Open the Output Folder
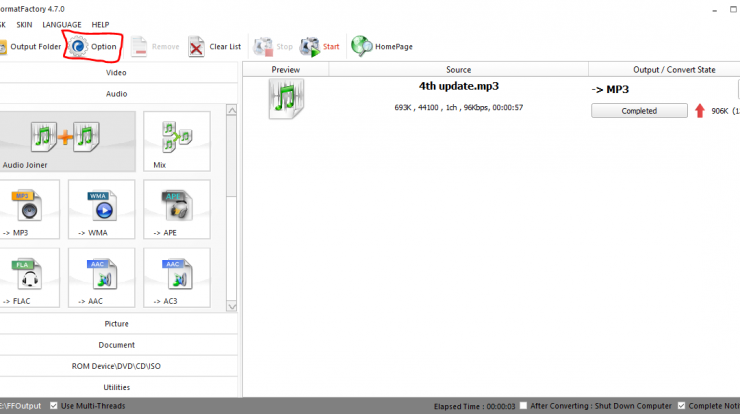Screen dimensions: 740x414 click(x=31, y=47)
